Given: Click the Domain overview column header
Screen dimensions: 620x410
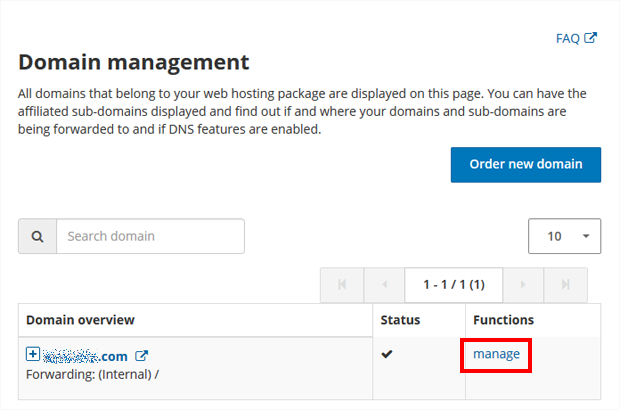Looking at the screenshot, I should [80, 320].
